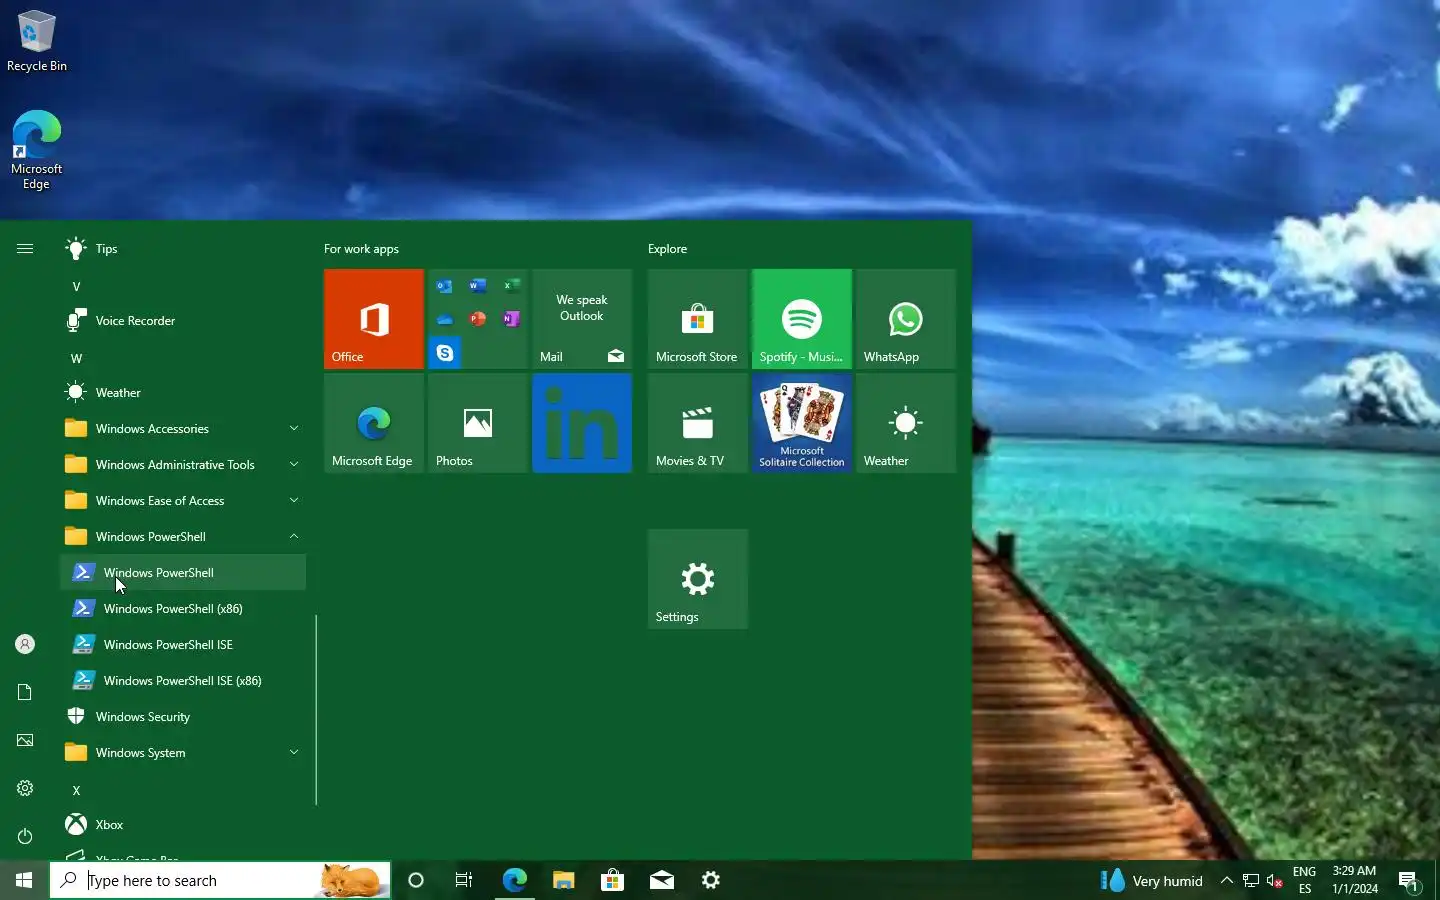Launch Windows PowerShell ISE (x86)
Image resolution: width=1440 pixels, height=900 pixels.
[183, 680]
